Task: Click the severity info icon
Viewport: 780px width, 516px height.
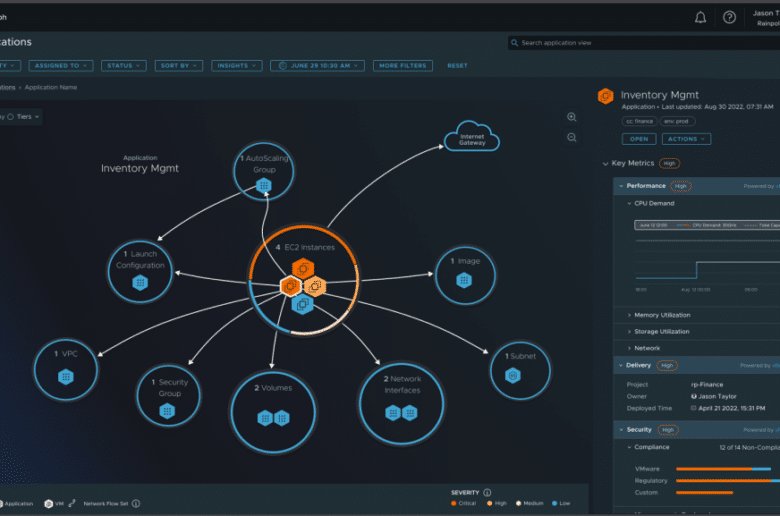Action: tap(488, 493)
